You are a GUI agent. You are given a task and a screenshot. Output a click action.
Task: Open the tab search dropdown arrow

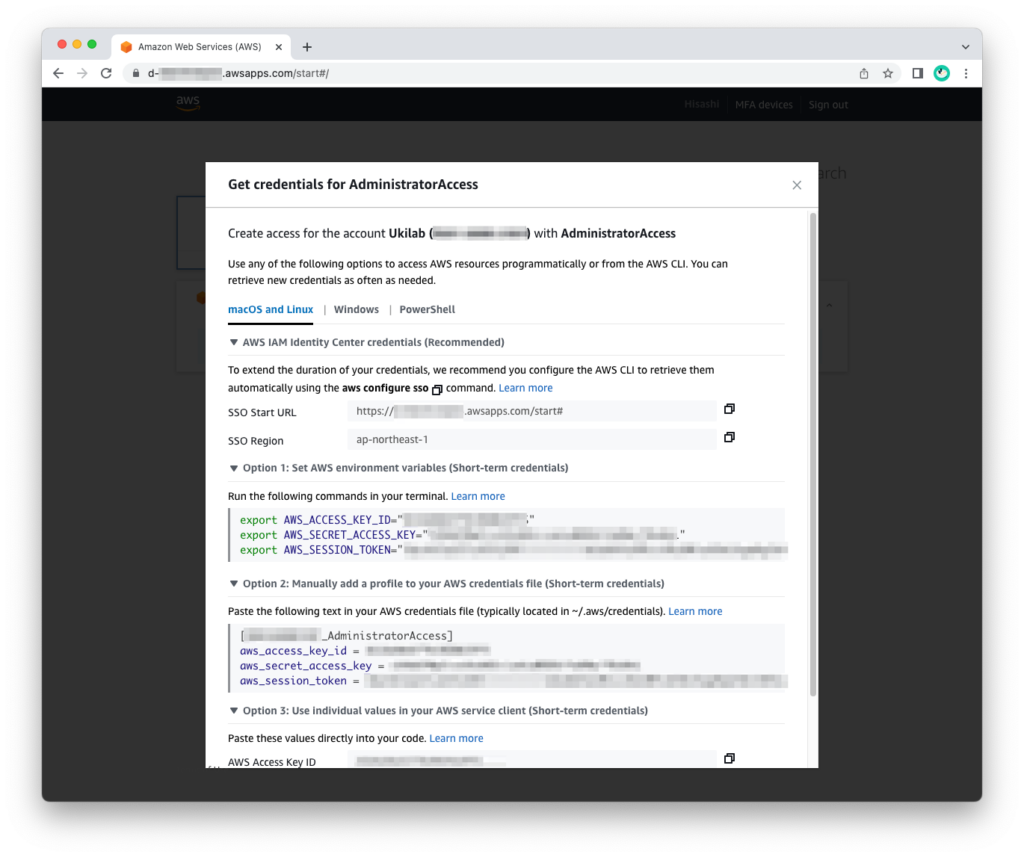click(965, 47)
